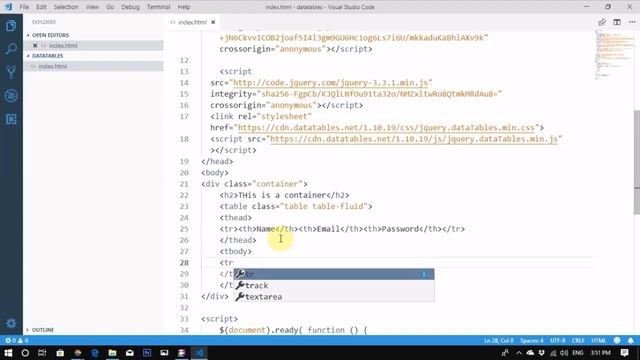Open Microsoft Store from the taskbar
Image resolution: width=640 pixels, height=360 pixels.
pos(60,353)
